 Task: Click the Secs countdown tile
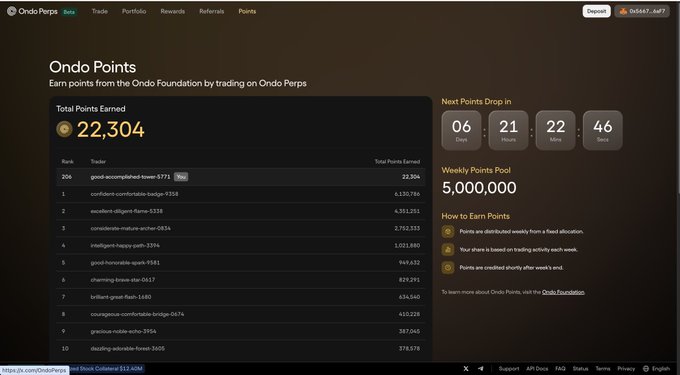603,130
